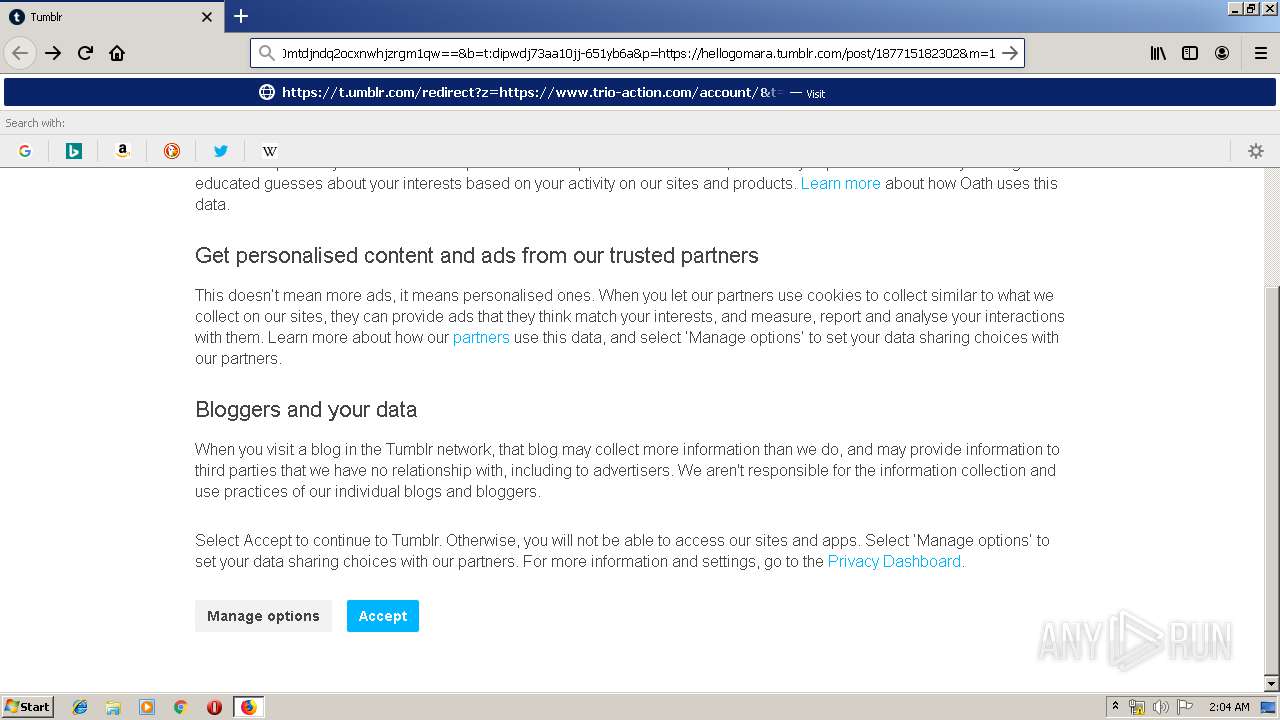Launch Chrome from taskbar

click(x=181, y=707)
